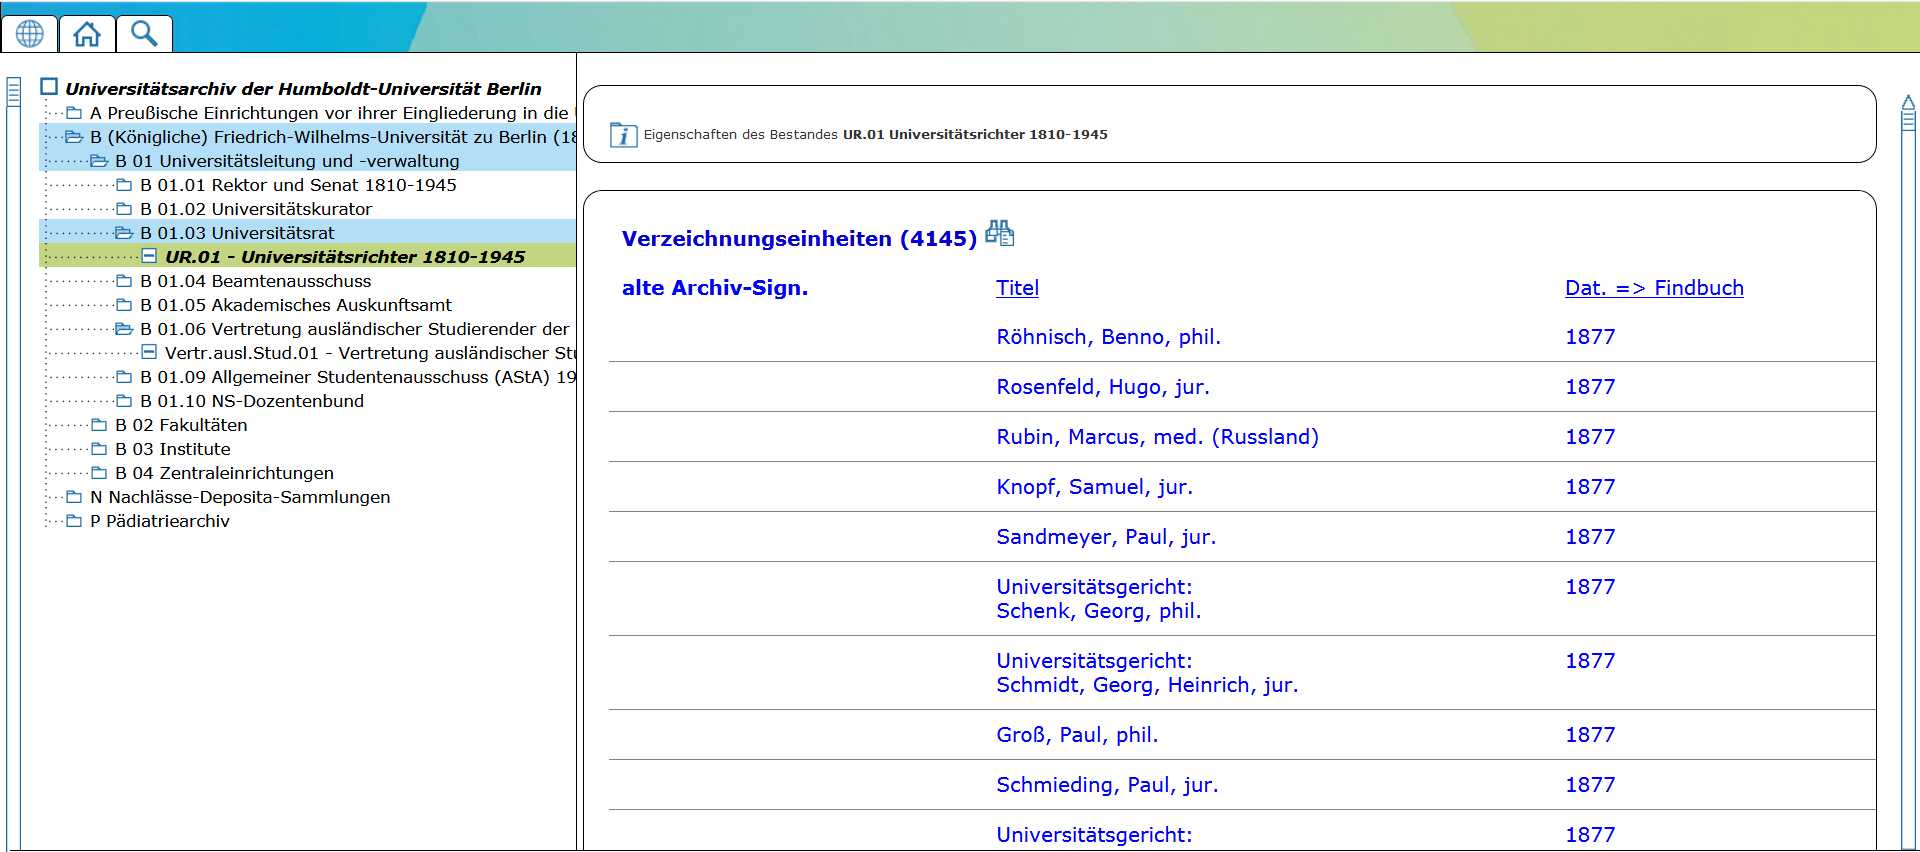The image size is (1920, 852).
Task: Click folder icon of B 03 Institute
Action: tap(99, 449)
